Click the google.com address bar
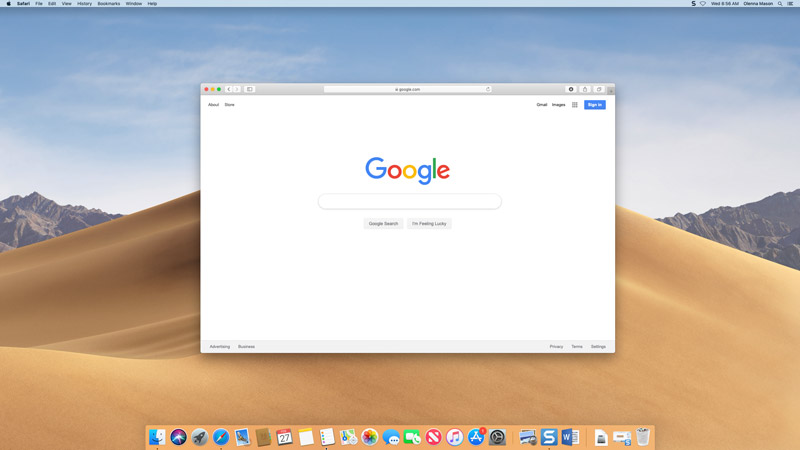The height and width of the screenshot is (450, 800). 408,89
